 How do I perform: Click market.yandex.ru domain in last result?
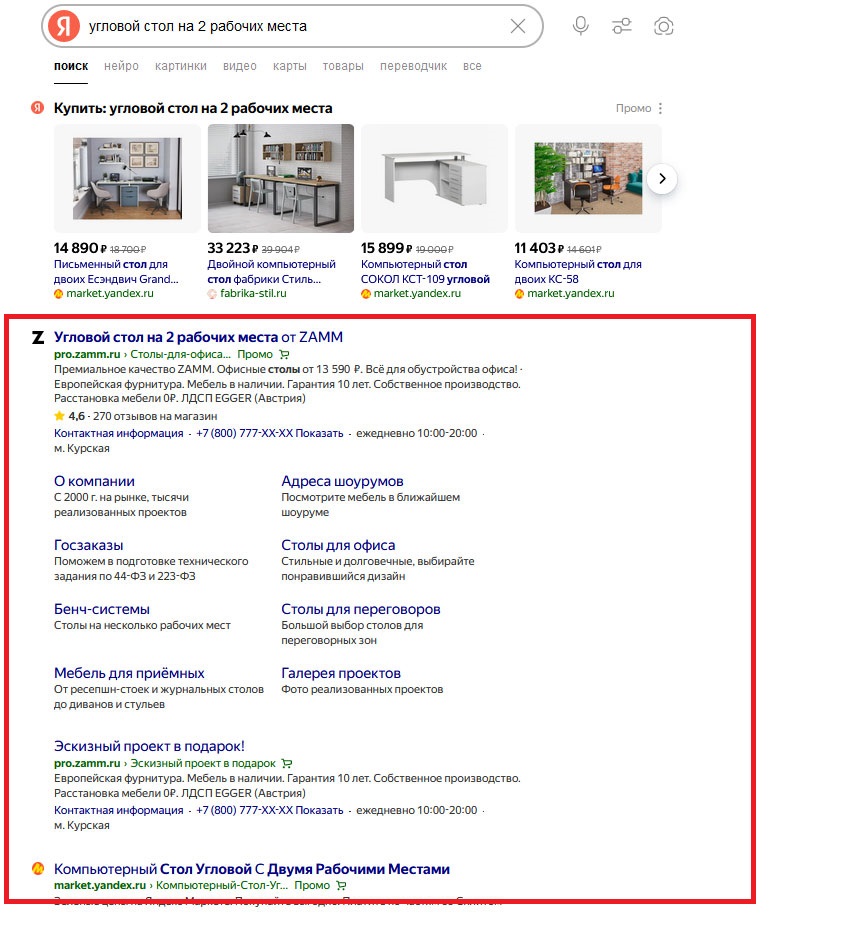pos(100,886)
